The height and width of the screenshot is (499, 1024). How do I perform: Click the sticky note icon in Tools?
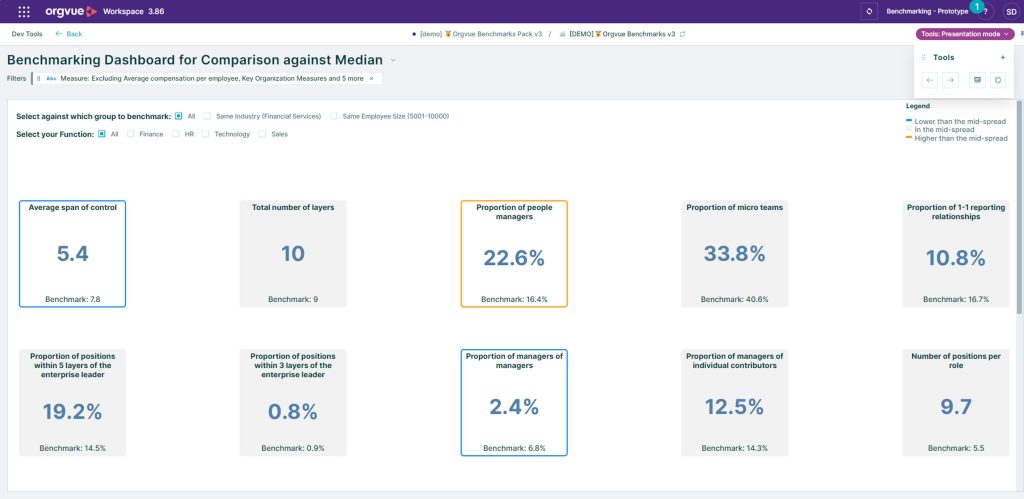(997, 80)
